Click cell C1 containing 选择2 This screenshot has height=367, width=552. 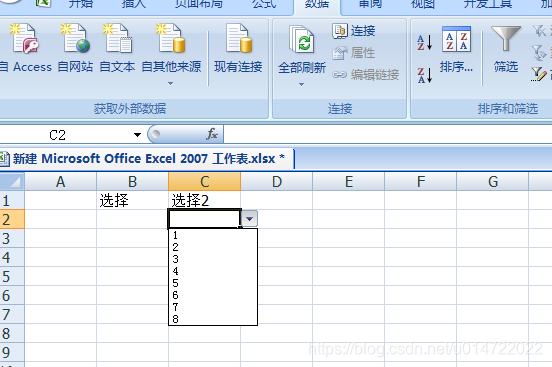click(205, 200)
